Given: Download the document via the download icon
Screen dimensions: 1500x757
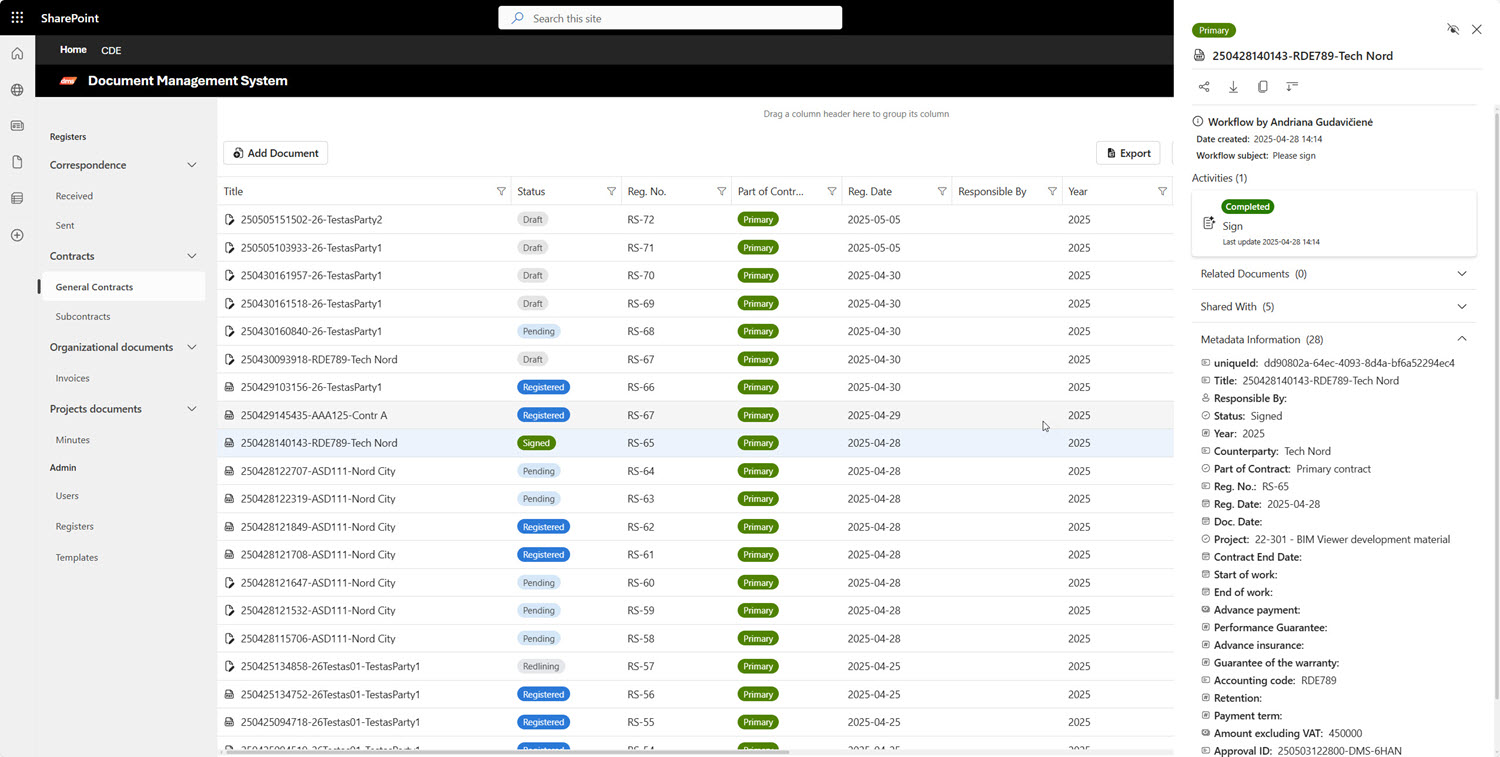Looking at the screenshot, I should [x=1233, y=87].
